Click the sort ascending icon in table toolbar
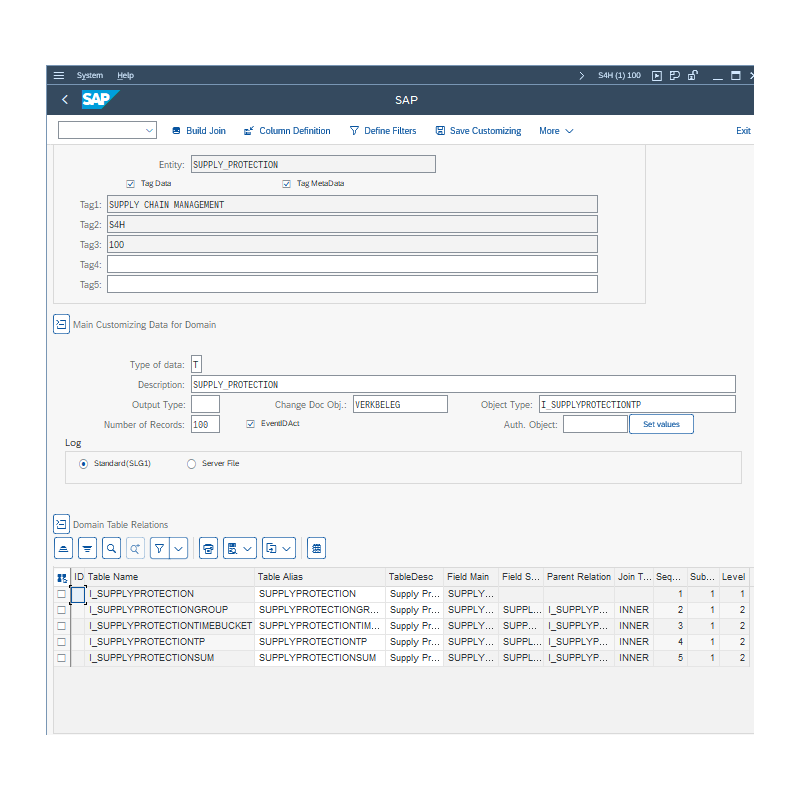This screenshot has width=800, height=800. click(x=64, y=548)
